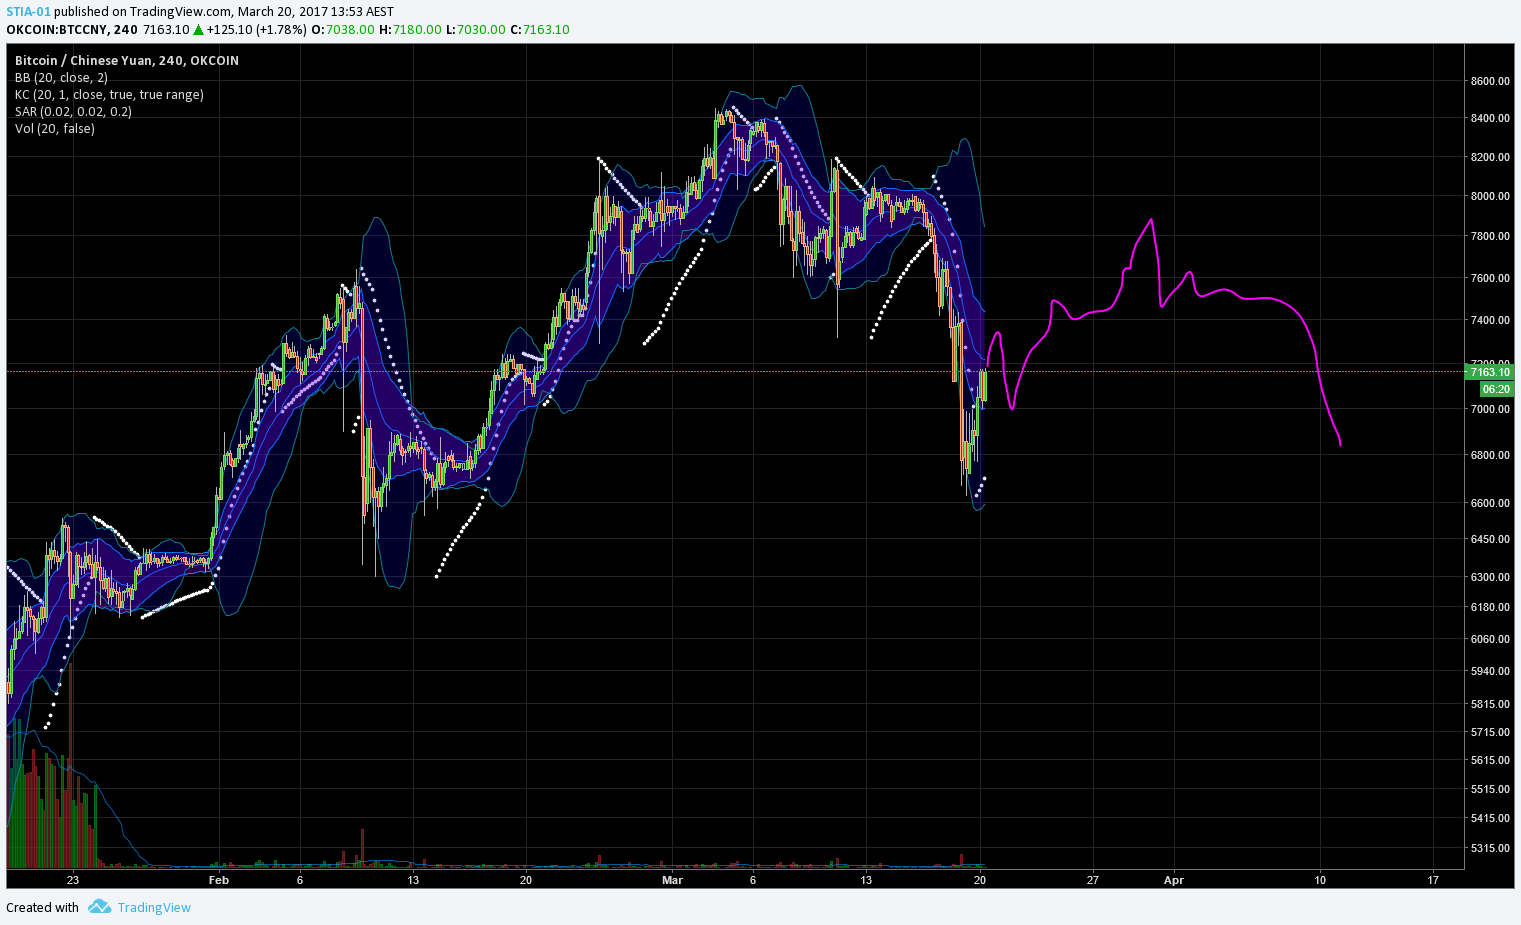Click the L:7030.00 low value in header
This screenshot has height=925, width=1521.
[x=476, y=29]
